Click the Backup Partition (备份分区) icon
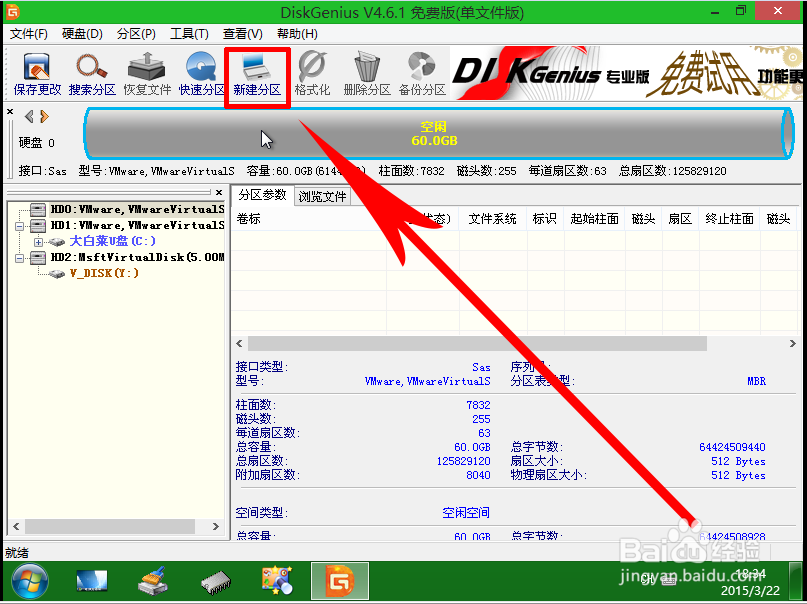807x604 pixels. point(422,75)
